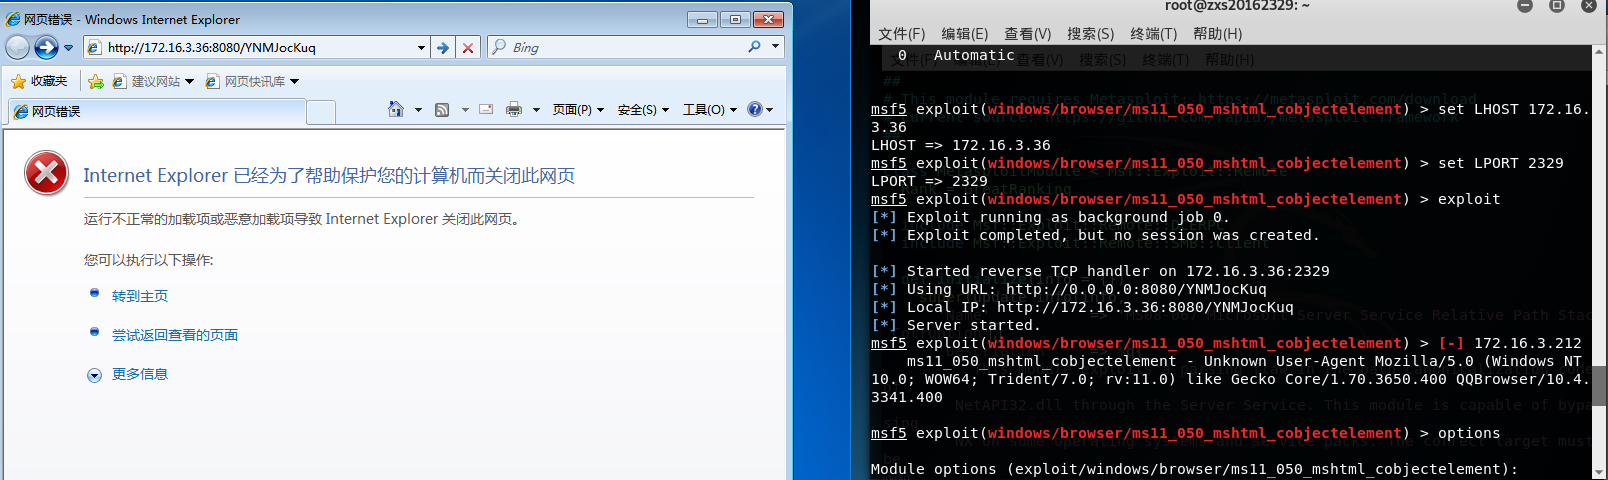Open the recent pages dropdown arrow

point(68,47)
